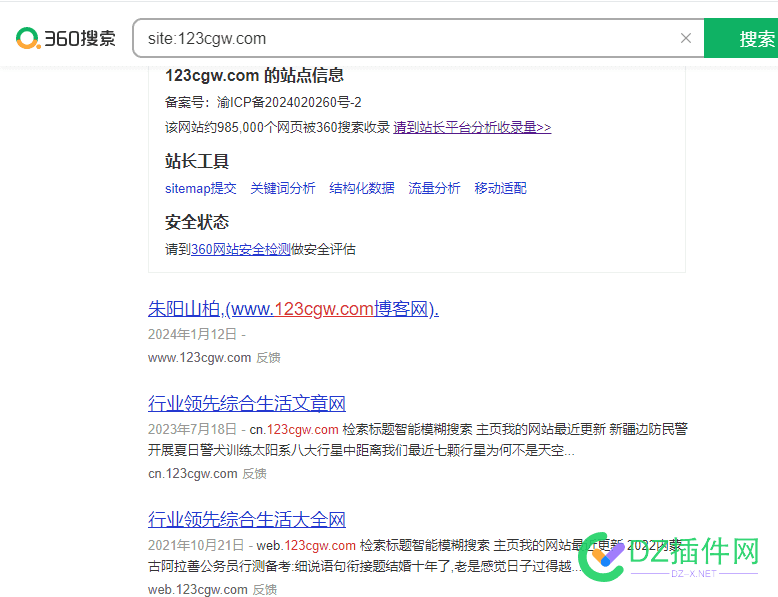Click the 123cgw.com 的站点信息 heading
Screen dimensions: 778x597
[254, 75]
